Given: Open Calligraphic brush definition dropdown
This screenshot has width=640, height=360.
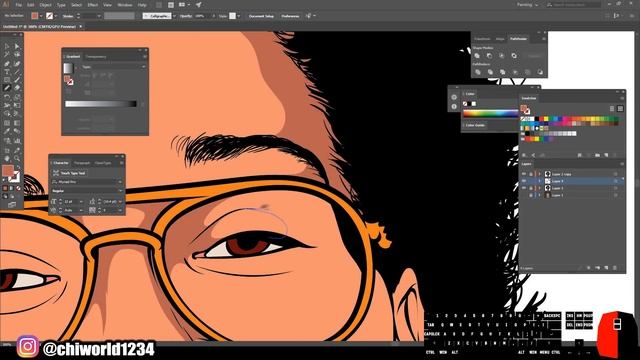Looking at the screenshot, I should click(174, 16).
